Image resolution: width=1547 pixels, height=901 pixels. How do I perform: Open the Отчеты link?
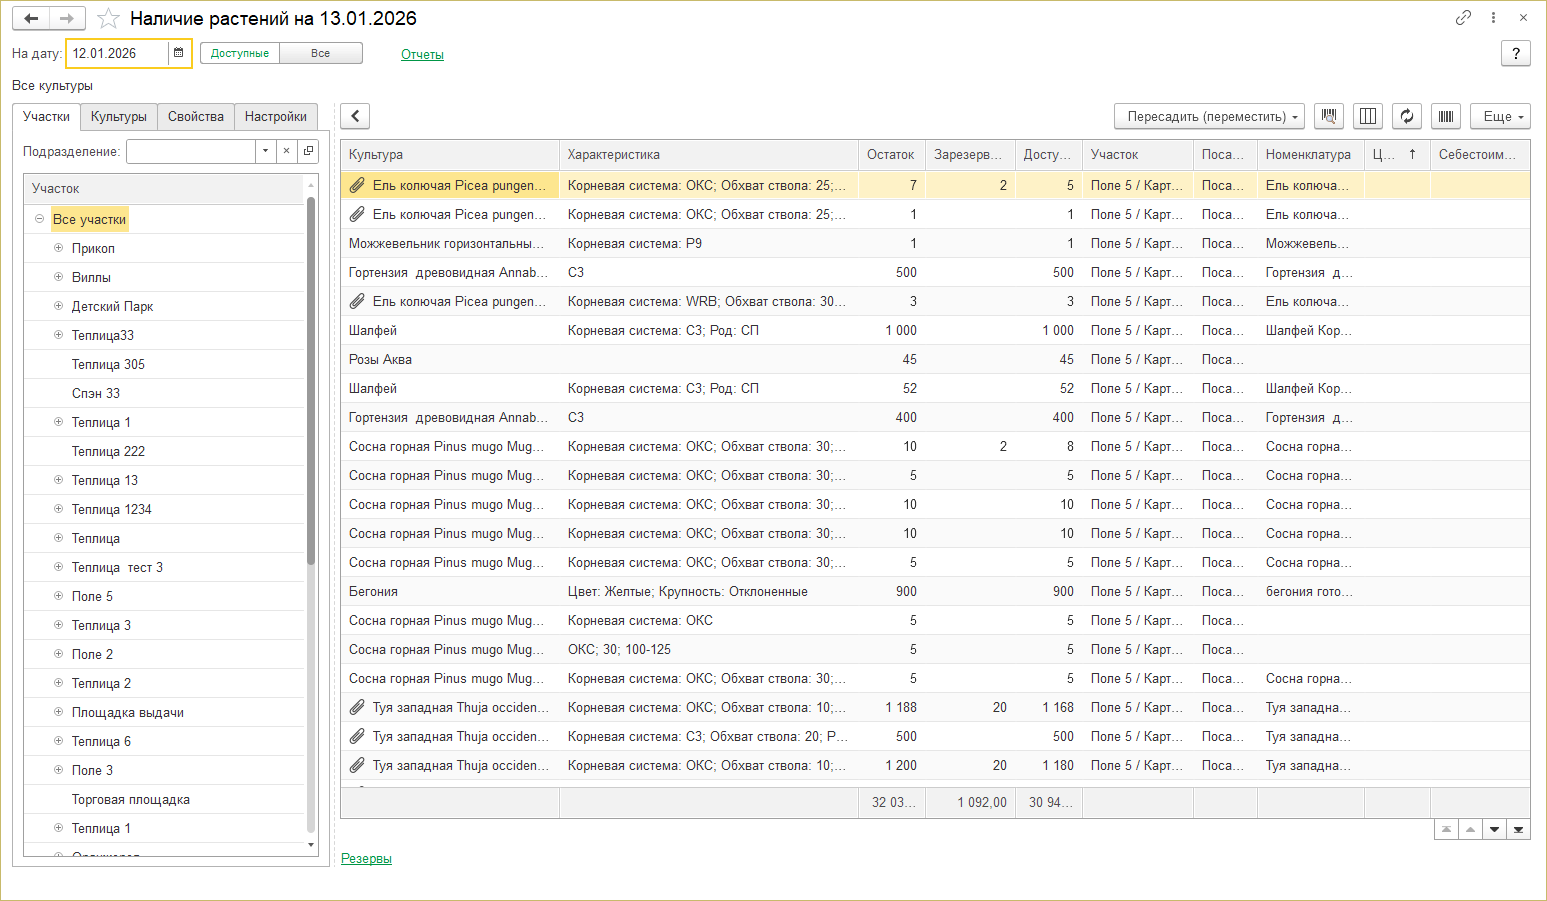pyautogui.click(x=422, y=55)
